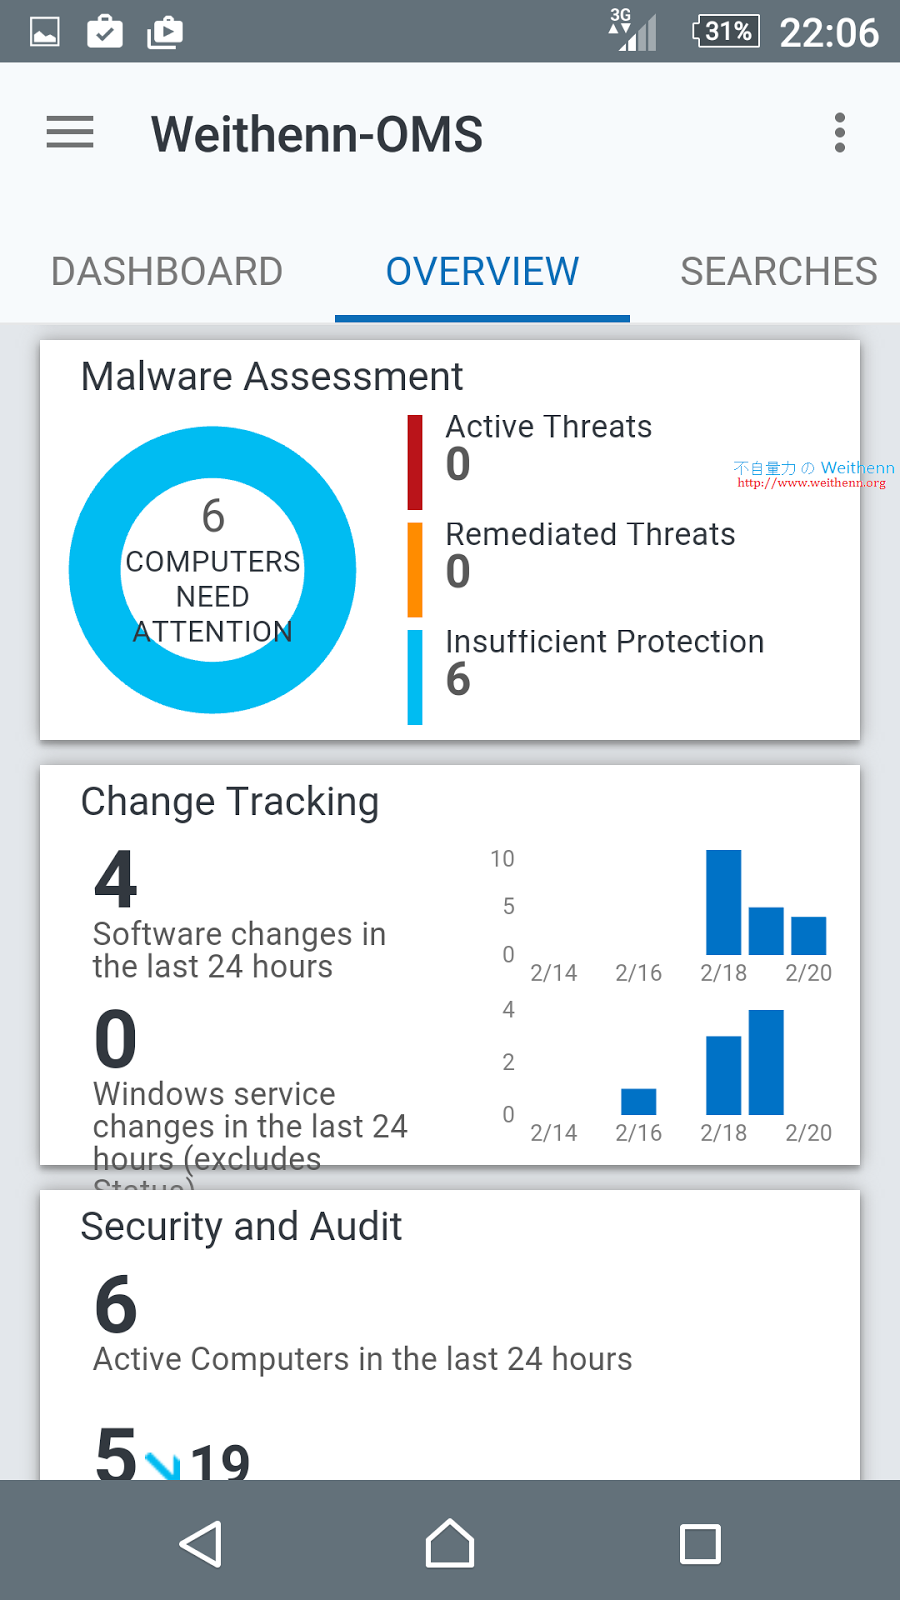The width and height of the screenshot is (900, 1600).
Task: Tap the Android home button
Action: coord(450,1544)
